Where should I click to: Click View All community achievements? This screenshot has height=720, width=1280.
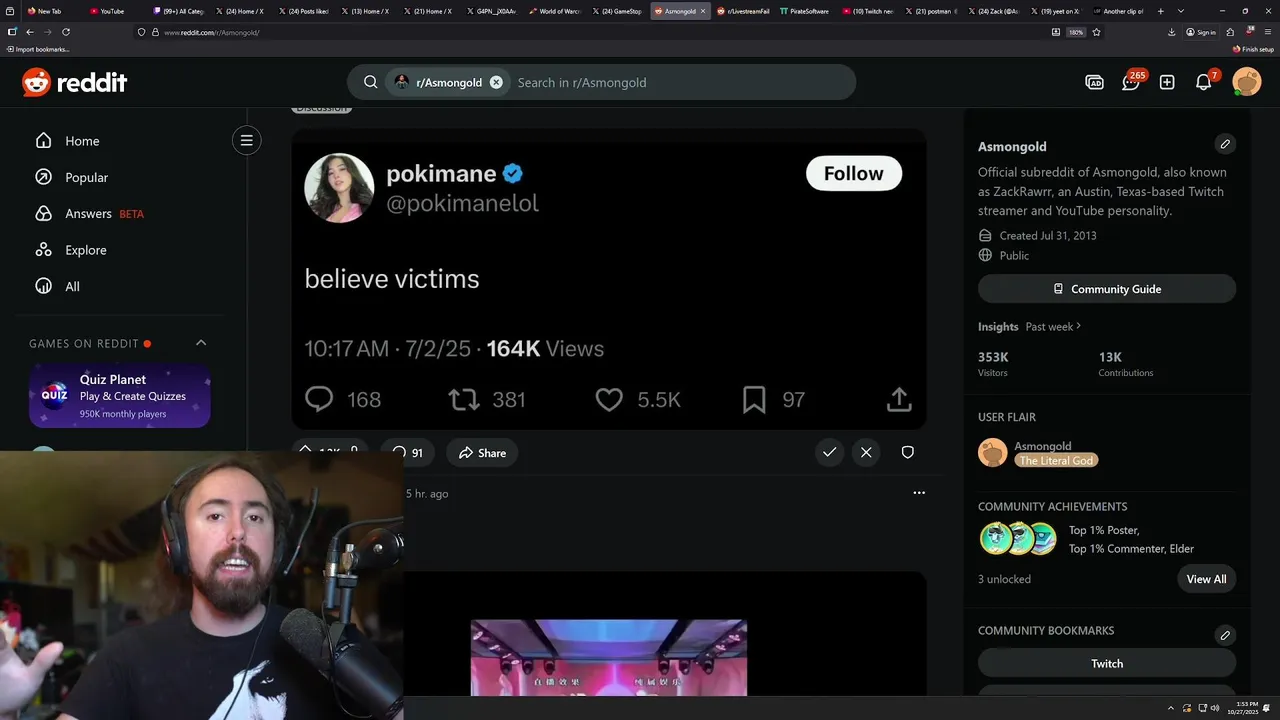tap(1206, 579)
